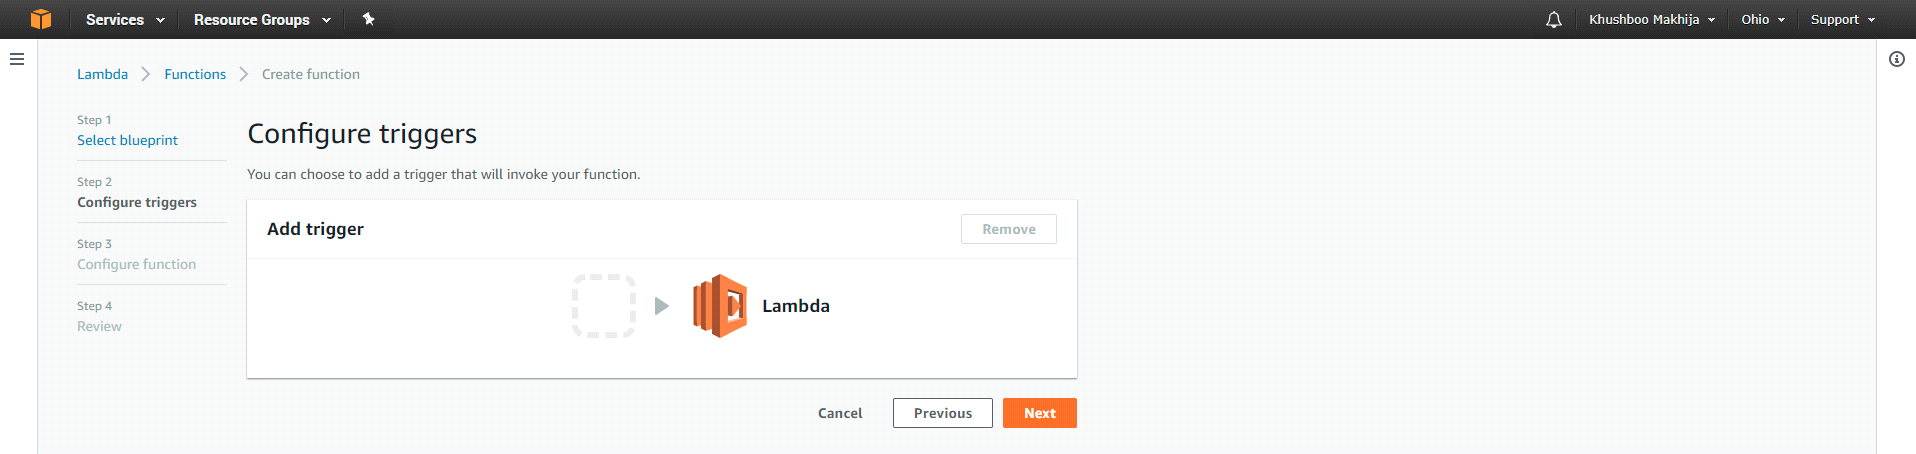Click the orange Lambda function icon
Viewport: 1916px width, 454px height.
point(720,306)
